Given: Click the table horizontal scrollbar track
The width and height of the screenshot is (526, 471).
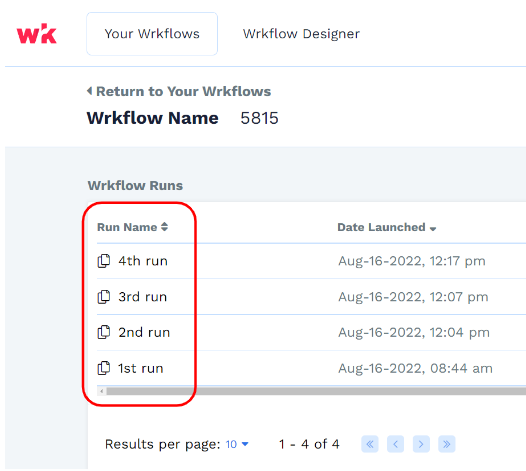Looking at the screenshot, I should [x=316, y=391].
